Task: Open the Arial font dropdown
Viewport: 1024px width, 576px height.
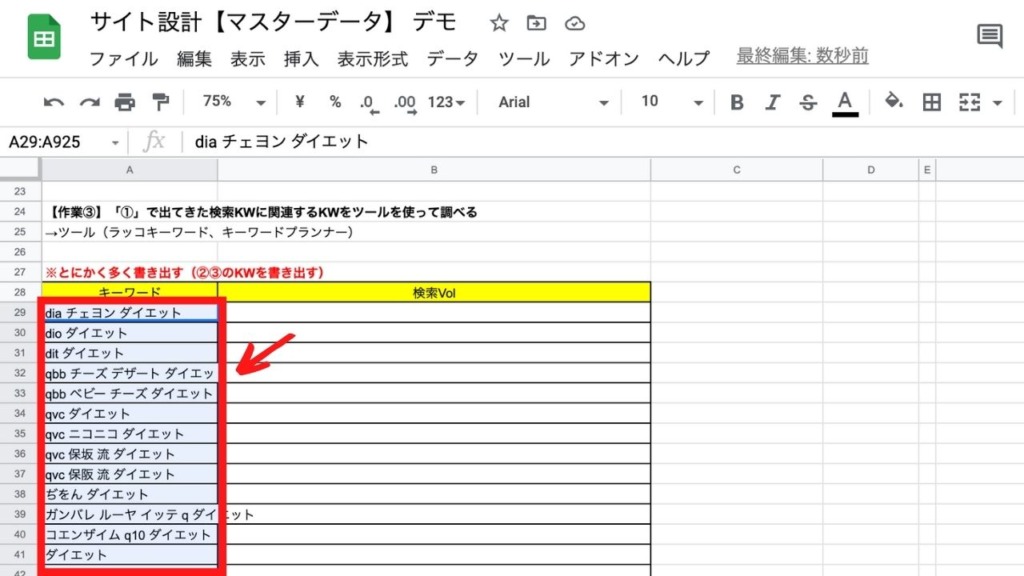Action: (552, 103)
